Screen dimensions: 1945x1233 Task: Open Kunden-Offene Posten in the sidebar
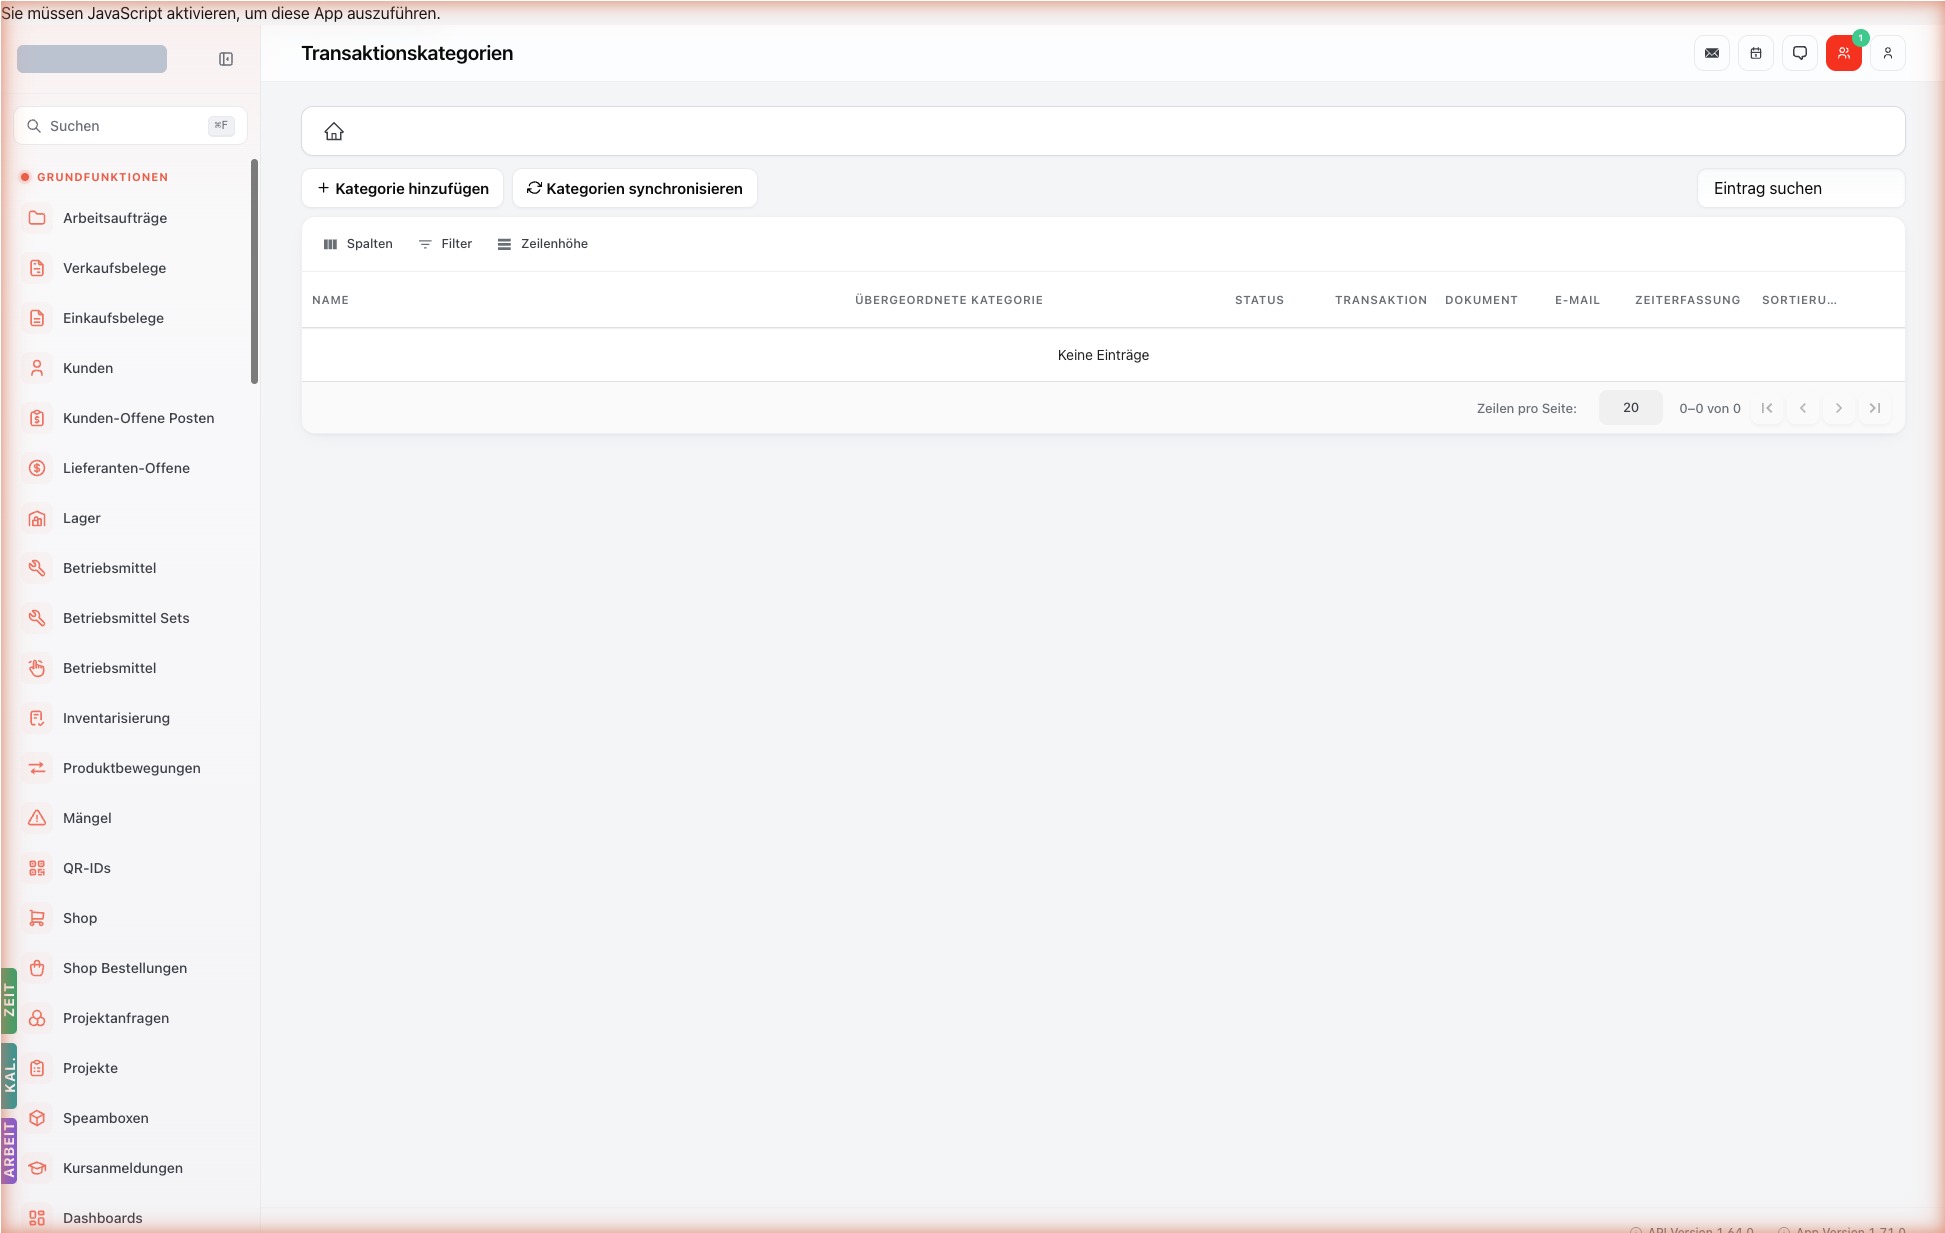[x=131, y=418]
